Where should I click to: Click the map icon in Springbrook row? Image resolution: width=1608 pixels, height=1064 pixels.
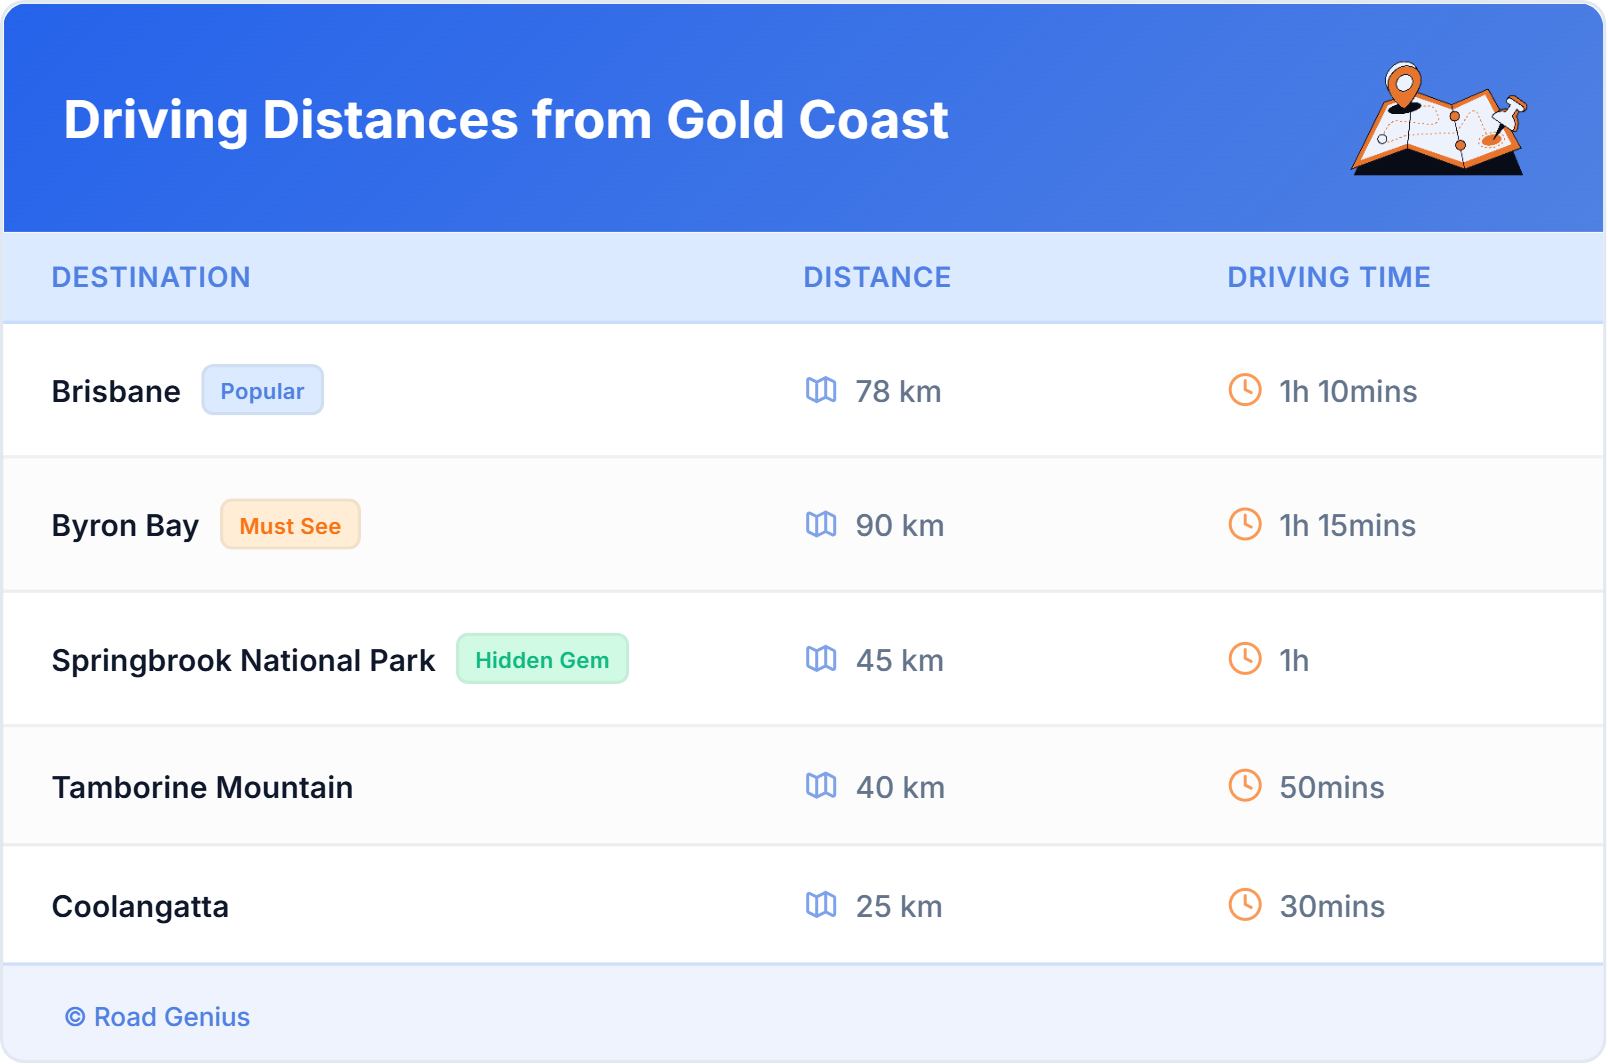(821, 659)
